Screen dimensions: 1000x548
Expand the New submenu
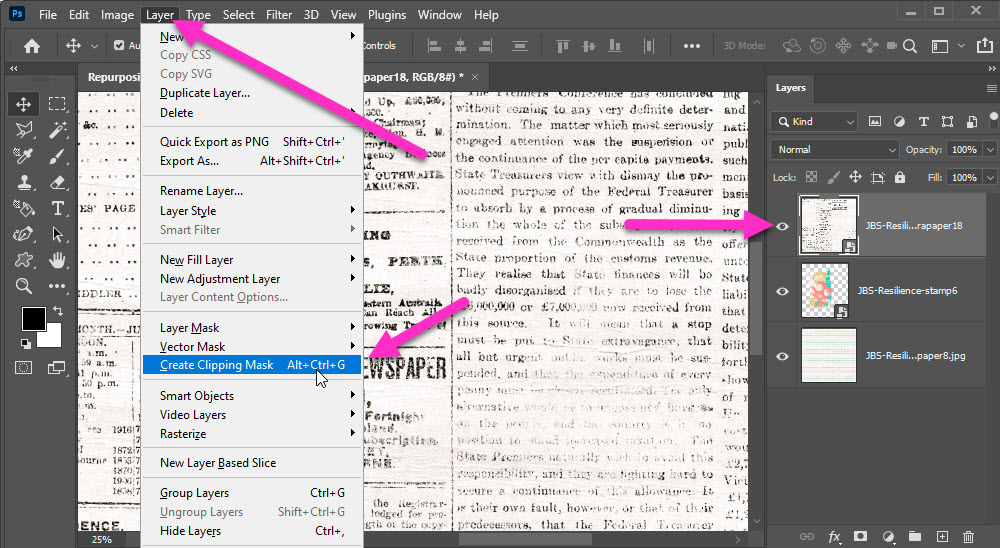(x=253, y=36)
